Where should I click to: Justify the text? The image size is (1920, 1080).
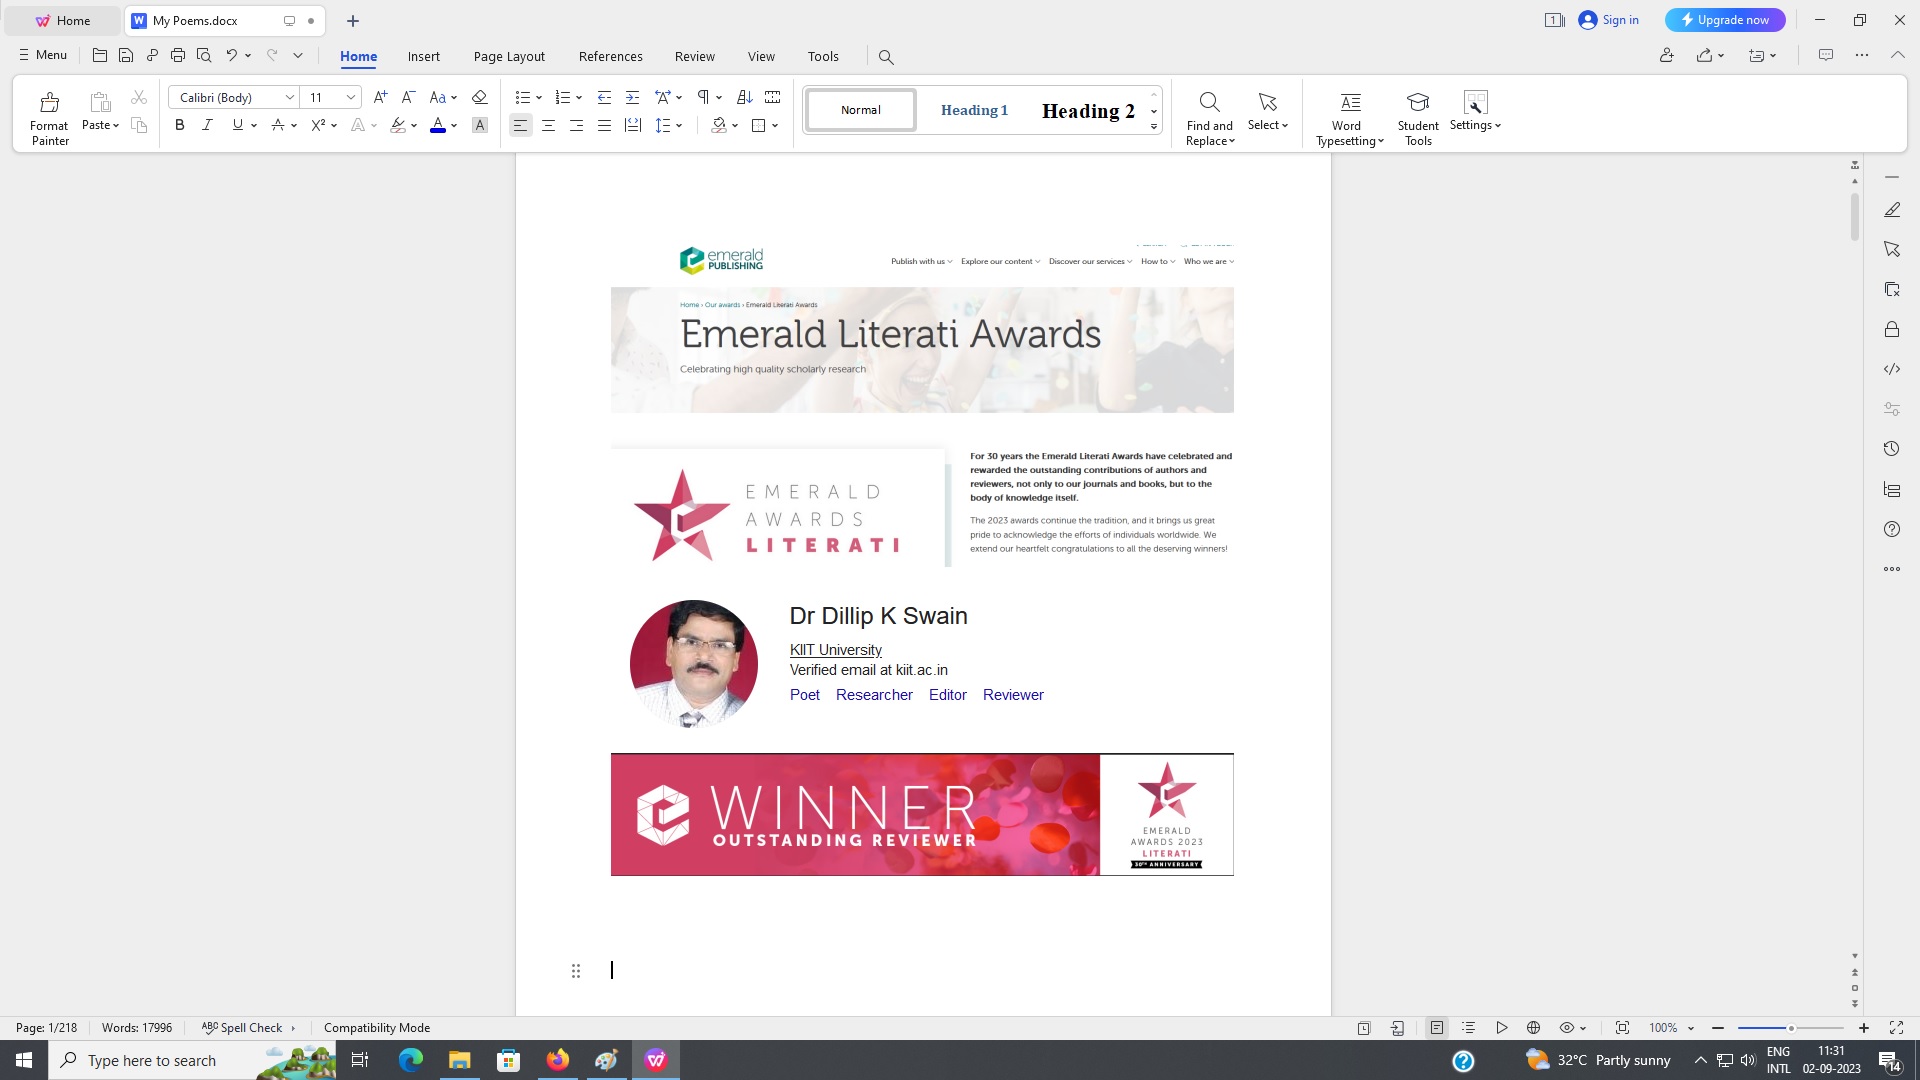(604, 125)
